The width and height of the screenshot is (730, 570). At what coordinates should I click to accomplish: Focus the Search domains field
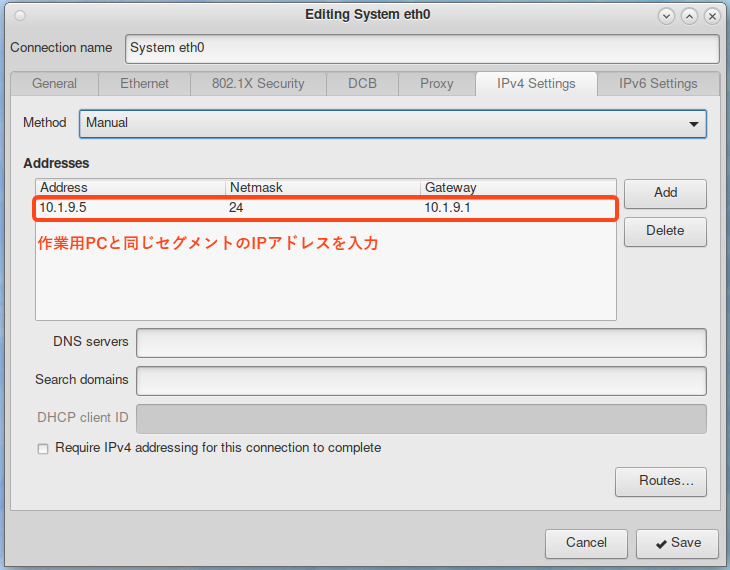click(421, 380)
